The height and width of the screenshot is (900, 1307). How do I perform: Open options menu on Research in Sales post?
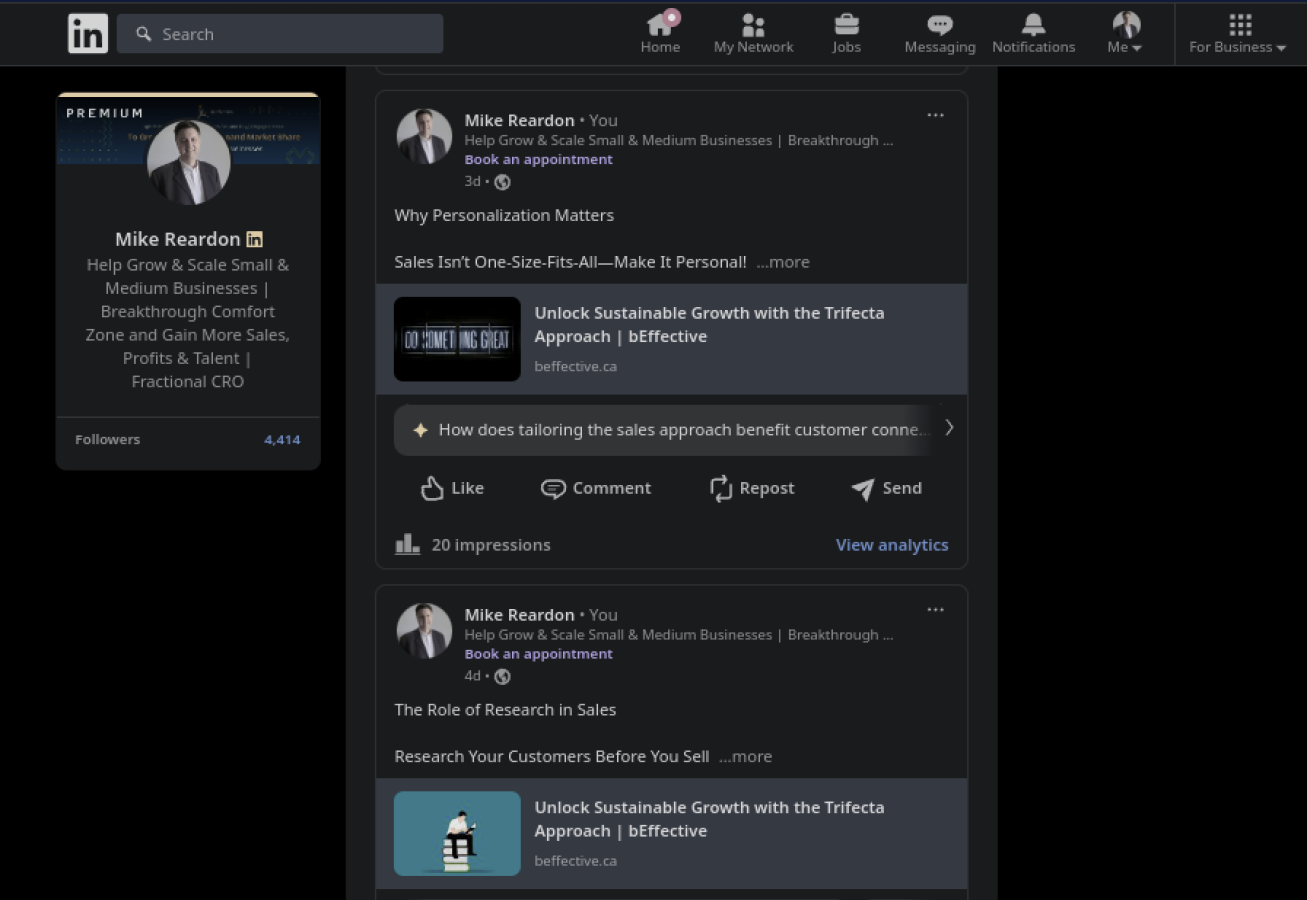(x=935, y=610)
